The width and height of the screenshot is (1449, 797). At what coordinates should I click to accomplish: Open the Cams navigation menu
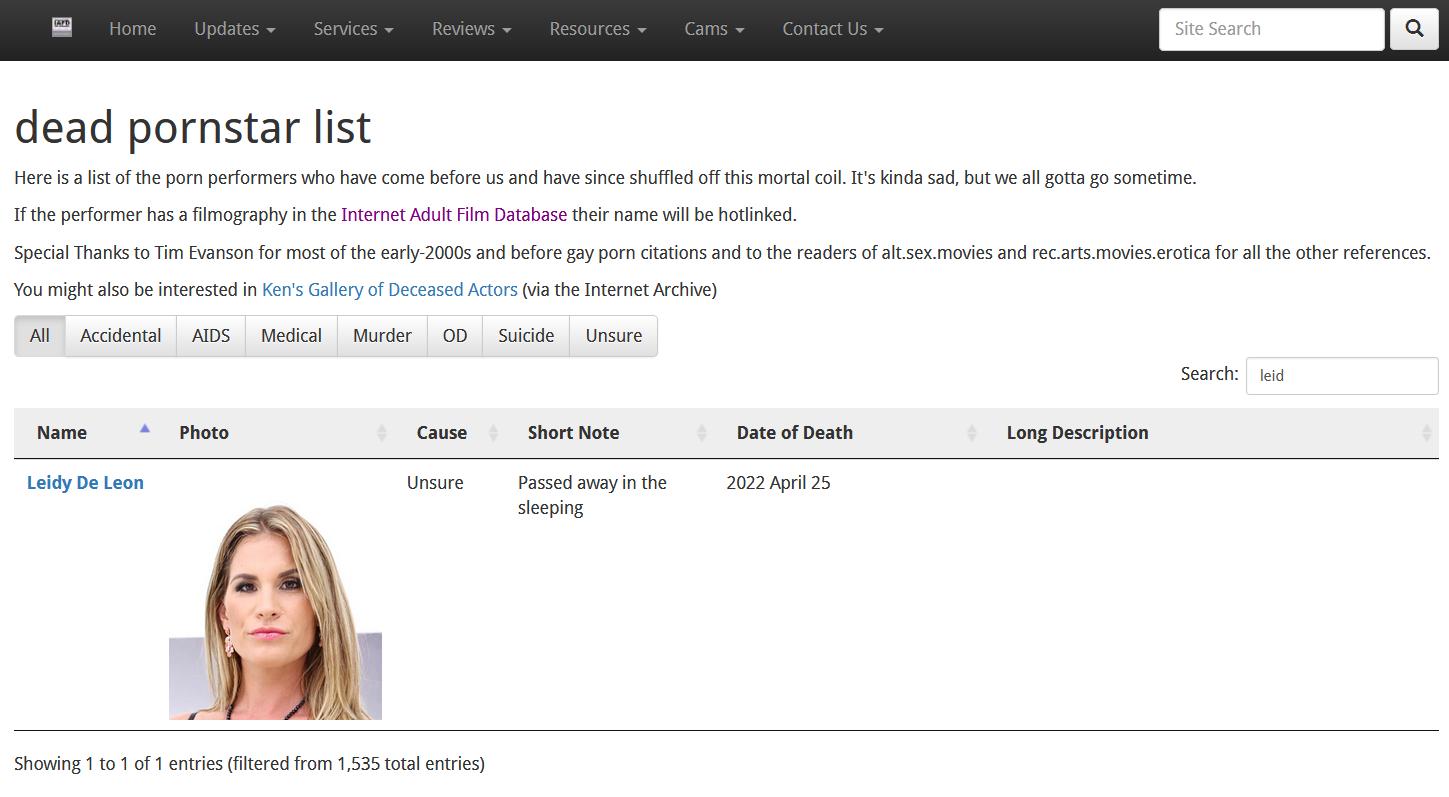click(x=714, y=29)
